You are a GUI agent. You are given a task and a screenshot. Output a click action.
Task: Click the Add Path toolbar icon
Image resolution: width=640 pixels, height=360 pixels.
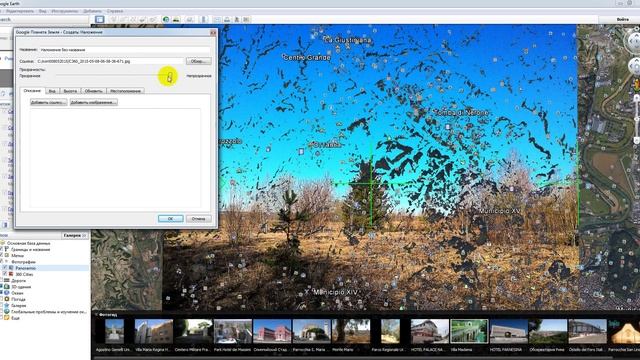(133, 19)
